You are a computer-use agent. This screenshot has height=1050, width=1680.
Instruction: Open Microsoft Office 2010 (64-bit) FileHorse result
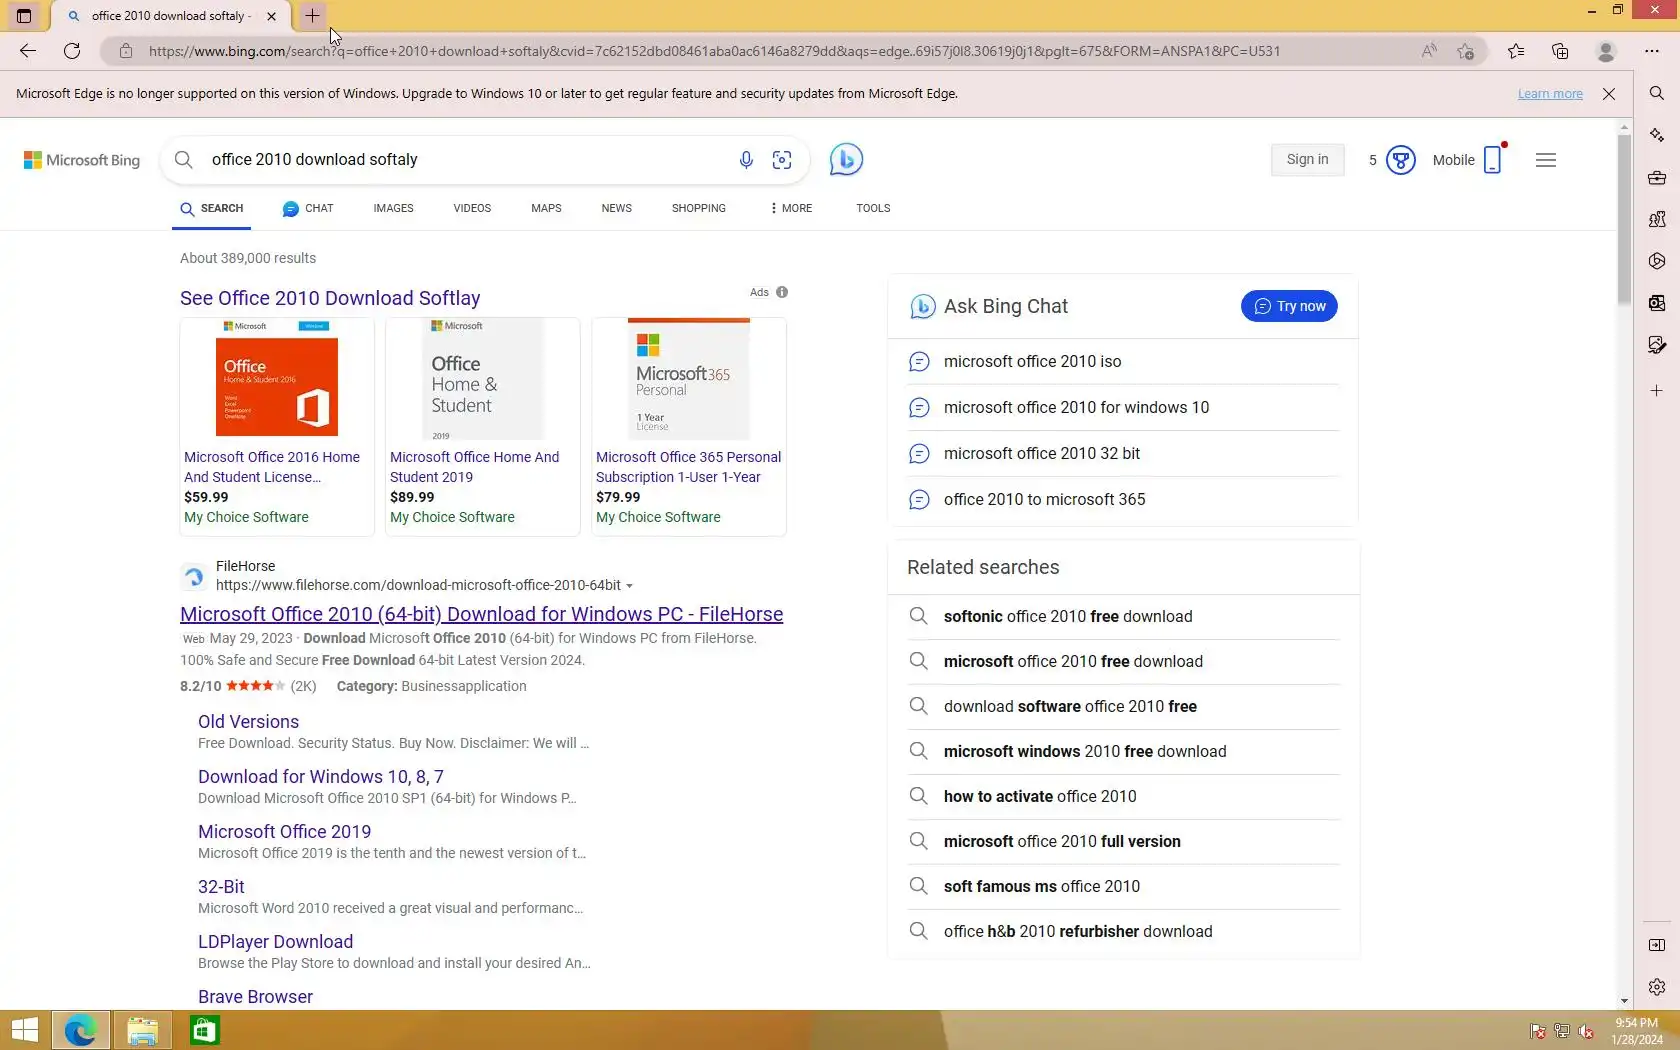pos(481,614)
